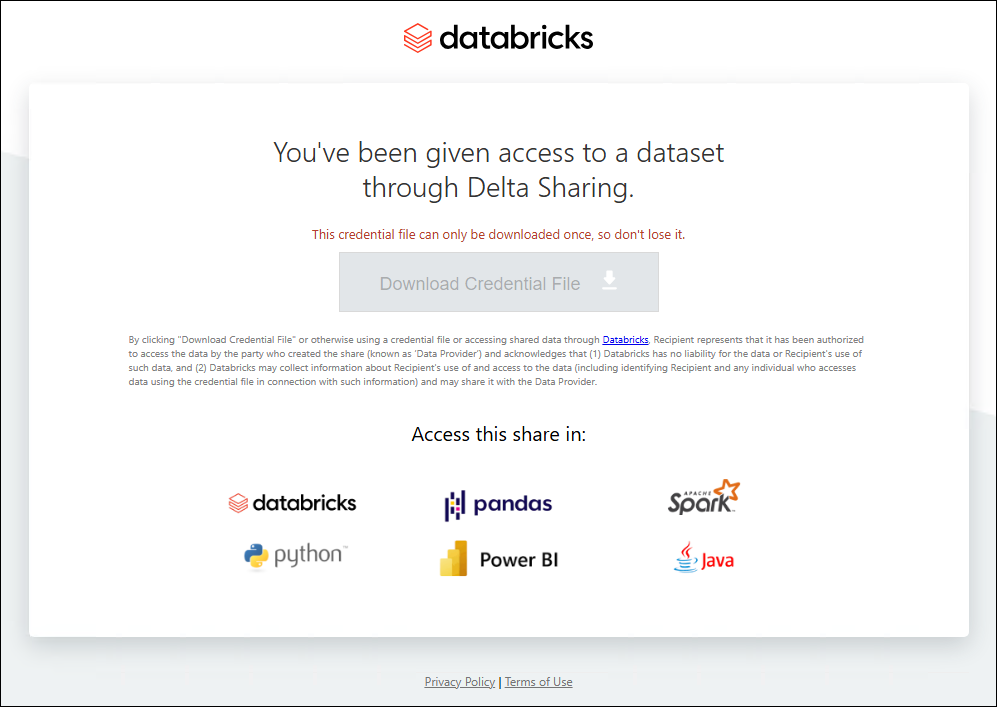Click the download arrow icon on button

tap(609, 281)
